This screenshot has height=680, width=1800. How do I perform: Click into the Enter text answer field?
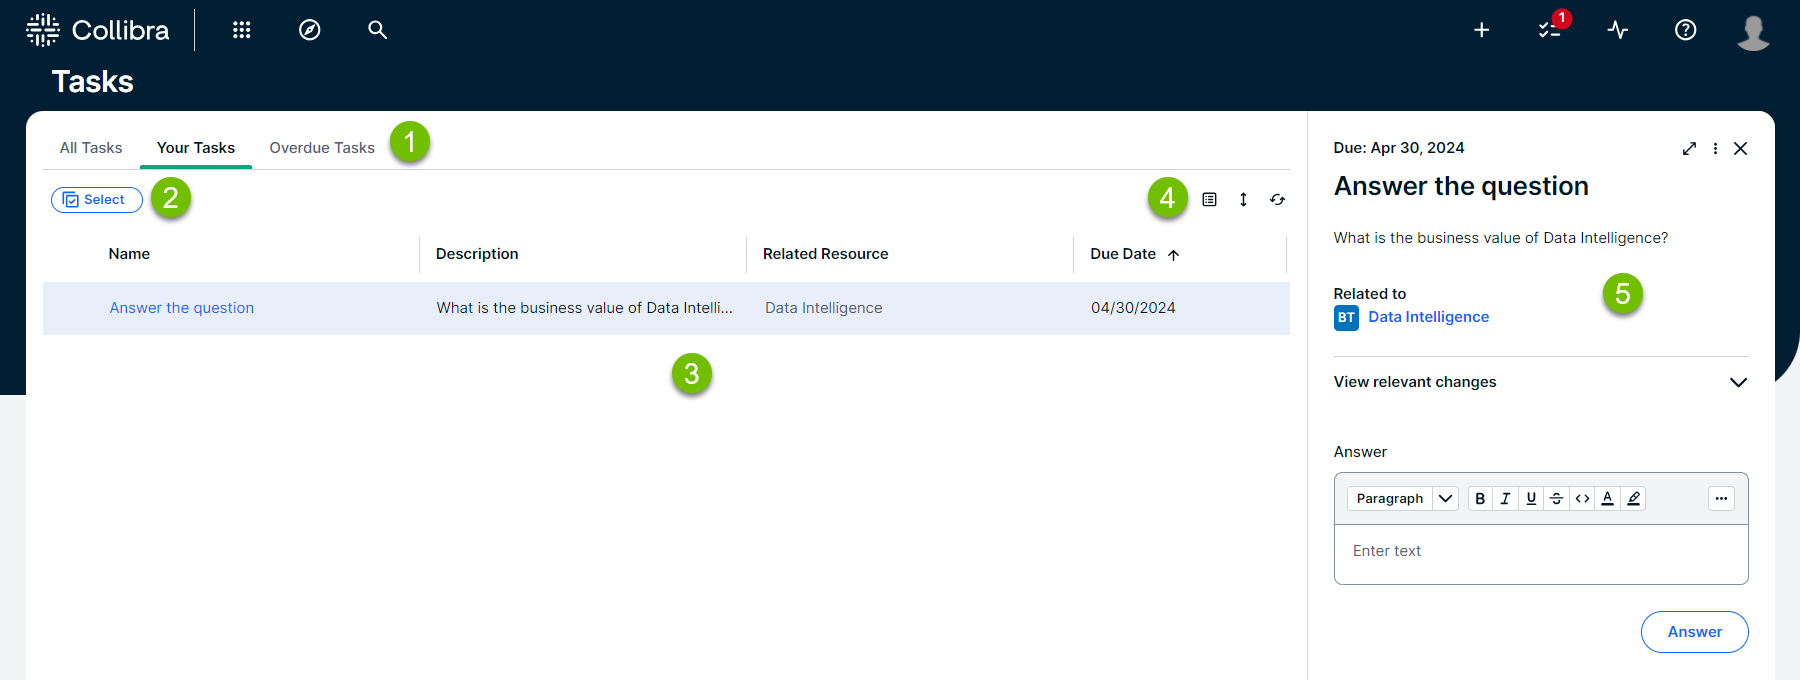coord(1540,552)
